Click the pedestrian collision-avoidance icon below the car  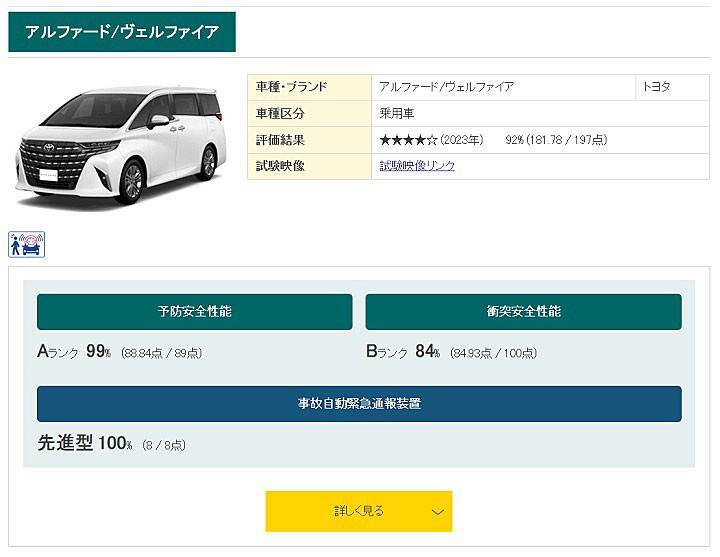click(27, 245)
